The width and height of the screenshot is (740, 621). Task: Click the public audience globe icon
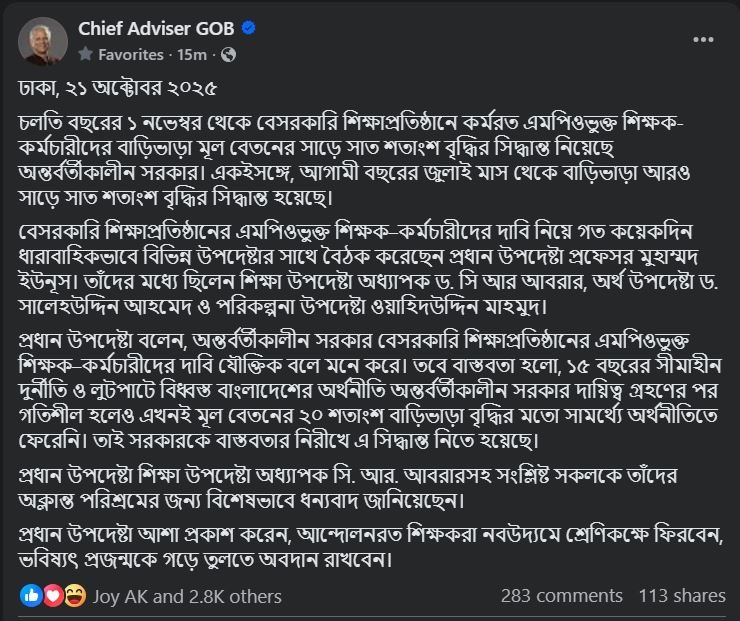click(x=229, y=53)
